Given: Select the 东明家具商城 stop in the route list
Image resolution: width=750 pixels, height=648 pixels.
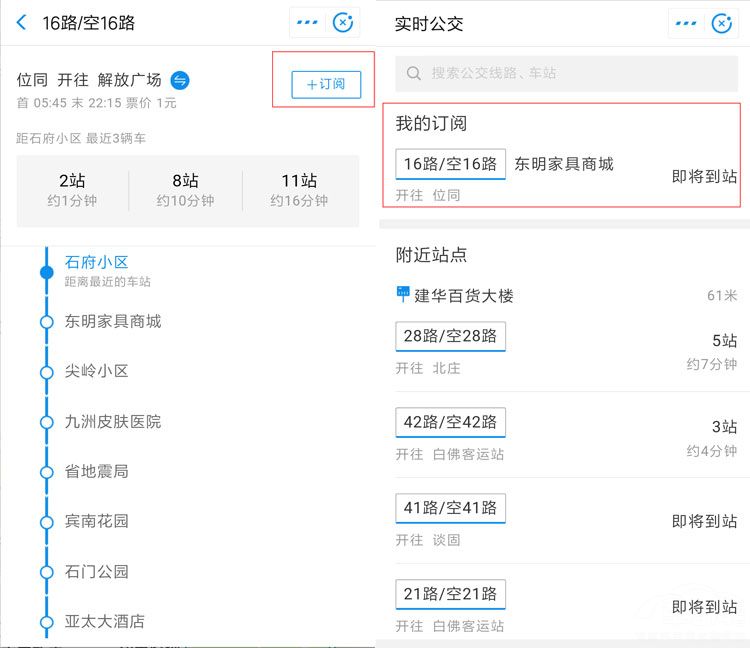Looking at the screenshot, I should (113, 321).
